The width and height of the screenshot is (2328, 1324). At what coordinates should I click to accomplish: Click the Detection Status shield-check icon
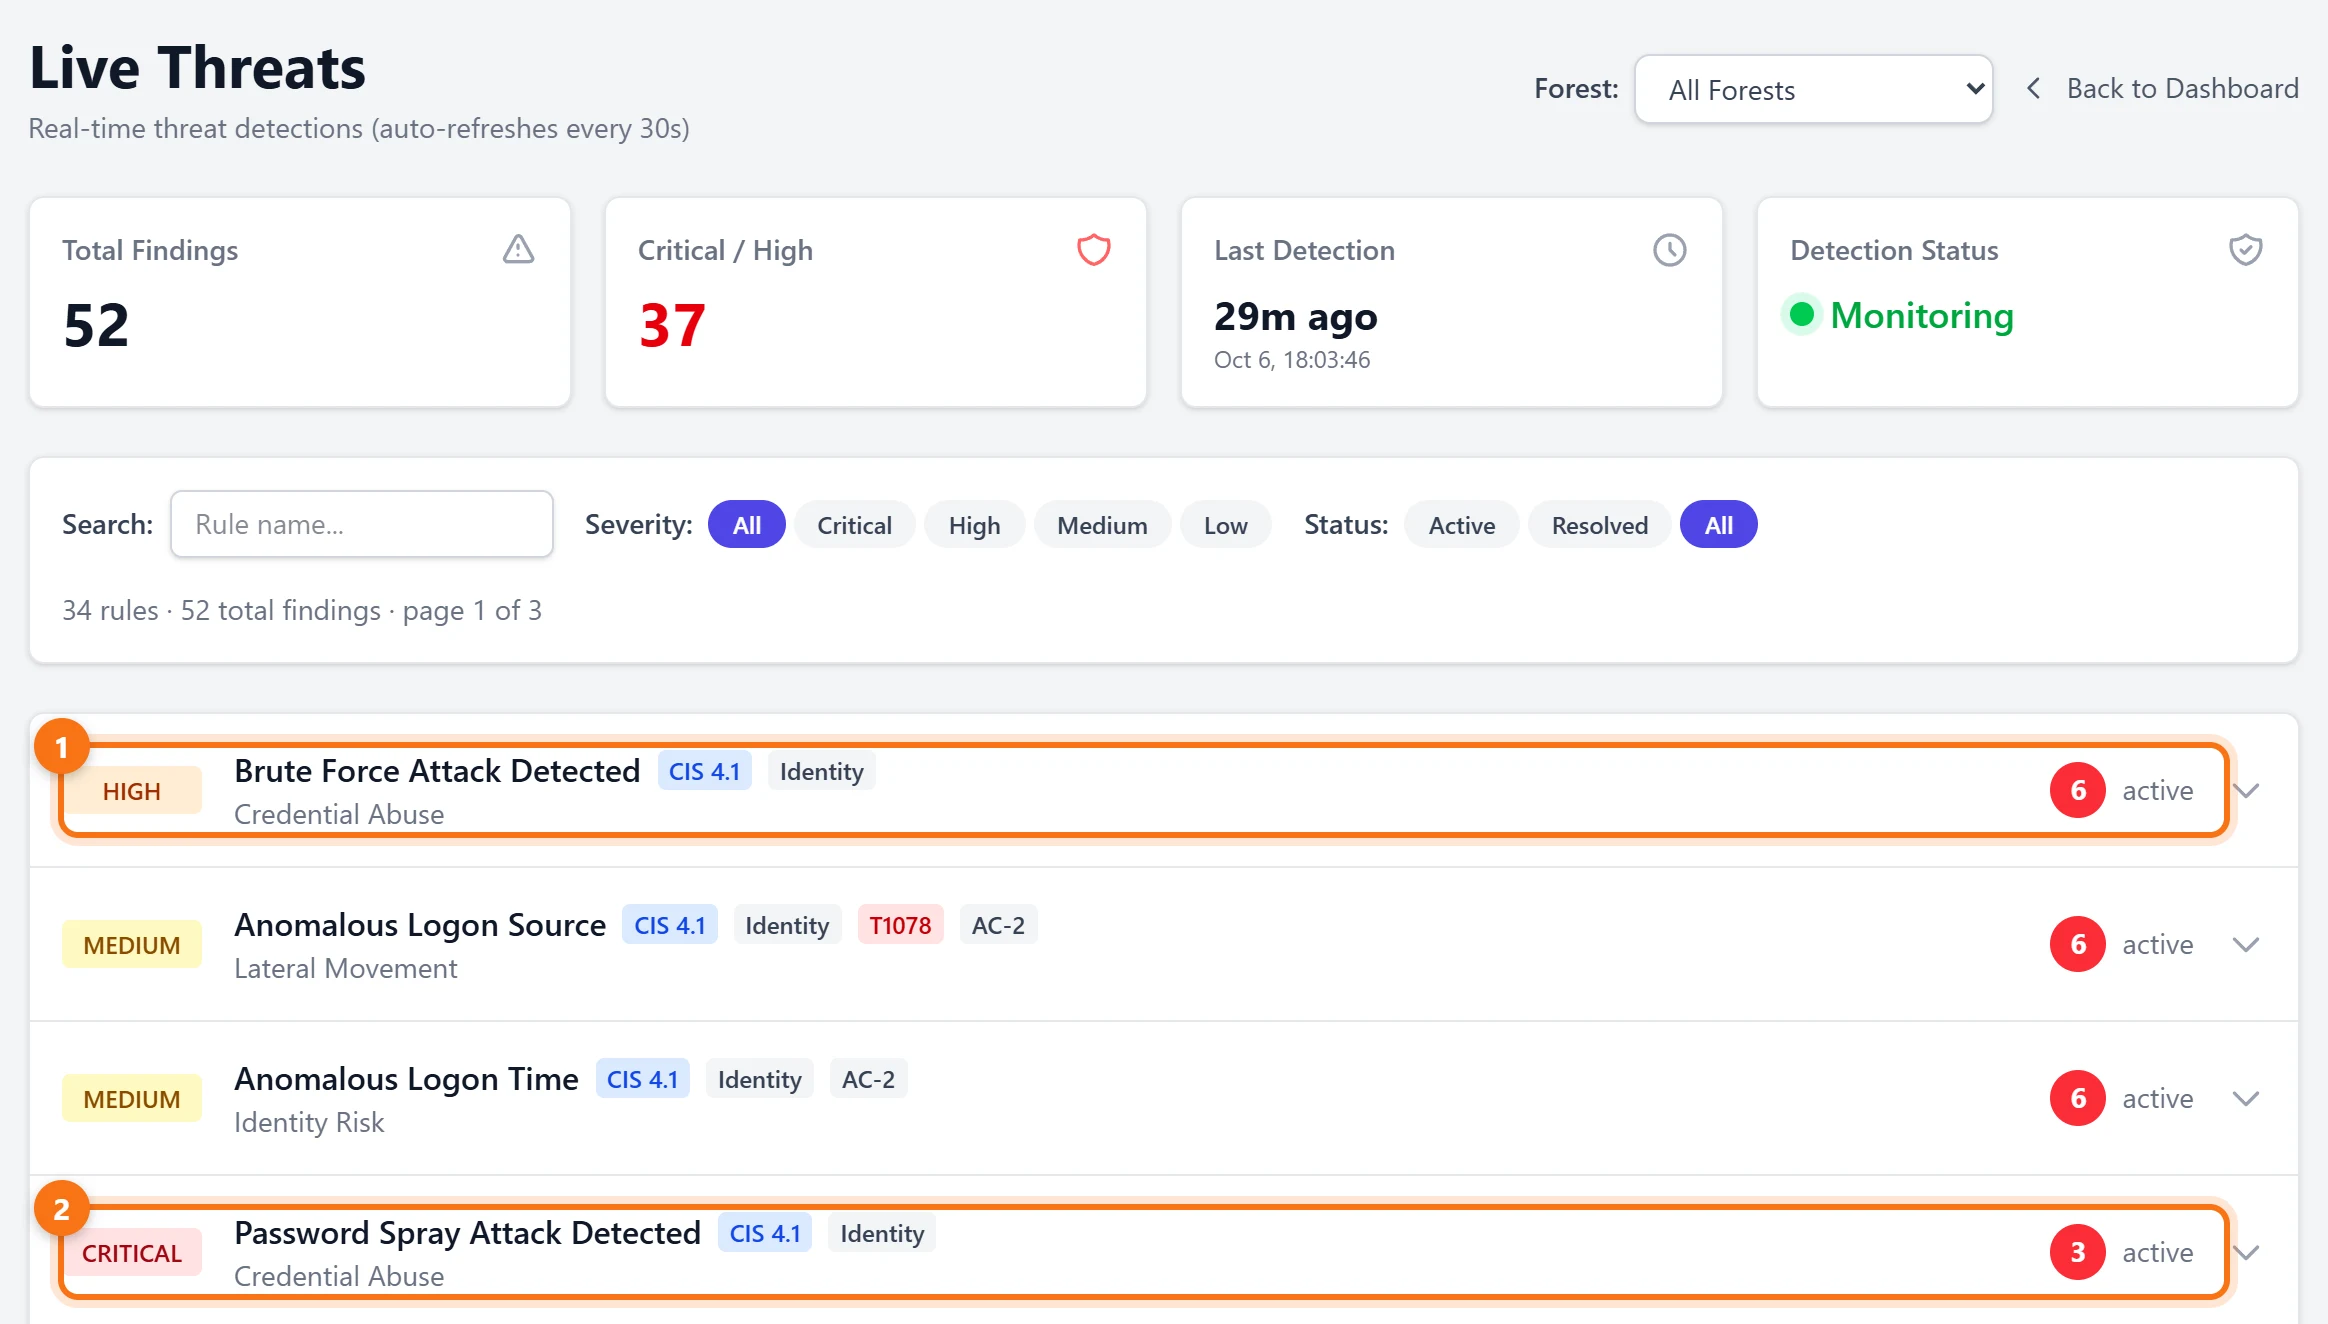coord(2246,249)
